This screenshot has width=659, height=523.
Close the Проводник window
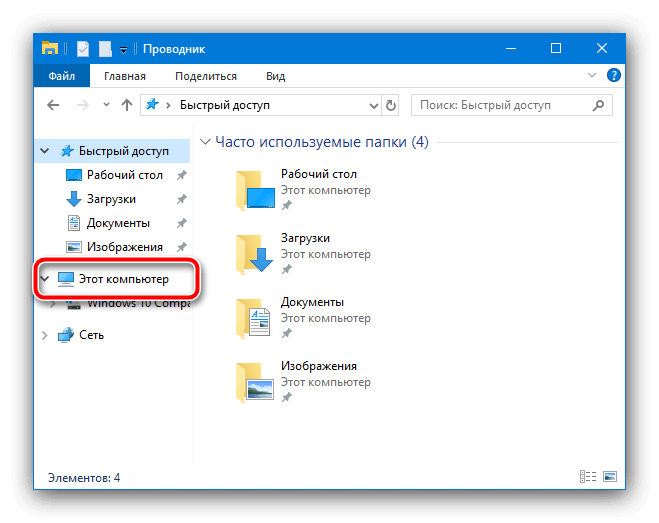(x=602, y=48)
